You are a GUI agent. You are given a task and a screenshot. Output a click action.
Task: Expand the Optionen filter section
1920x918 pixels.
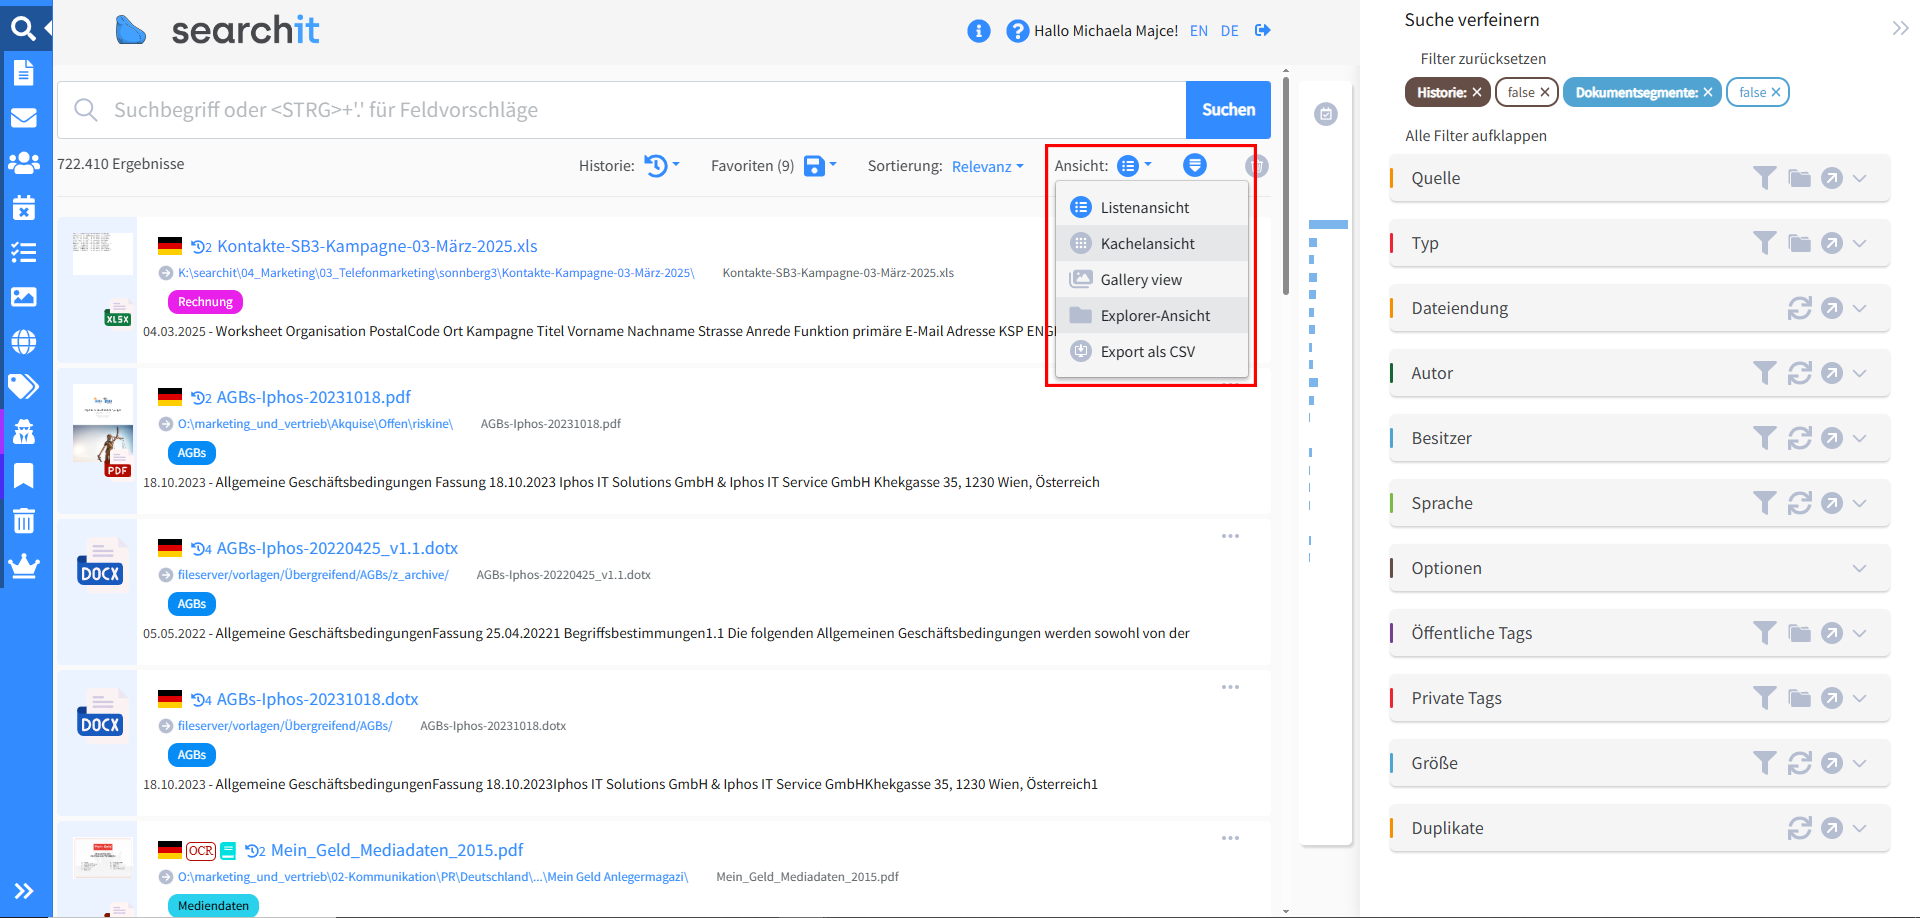1859,569
